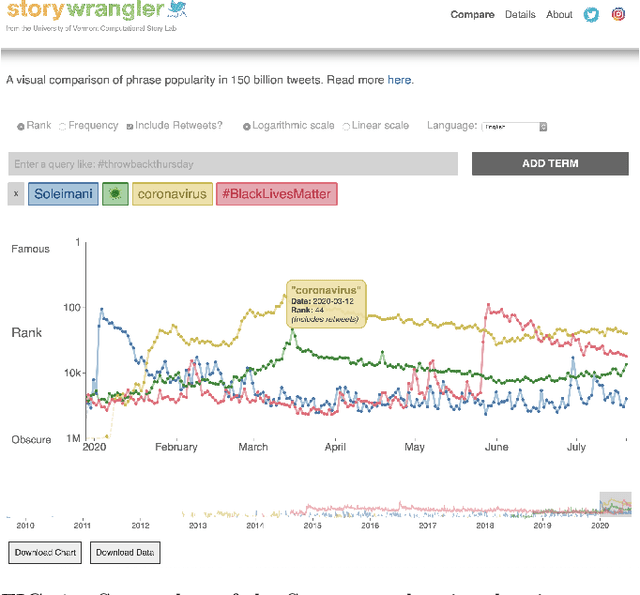This screenshot has width=640, height=595.
Task: Select the Frequency radio button
Action: tap(63, 126)
